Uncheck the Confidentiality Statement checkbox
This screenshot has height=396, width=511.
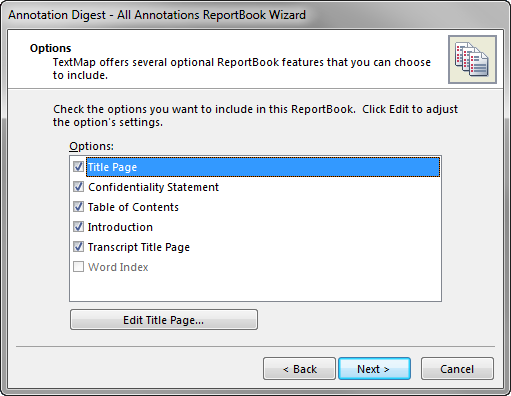click(78, 187)
